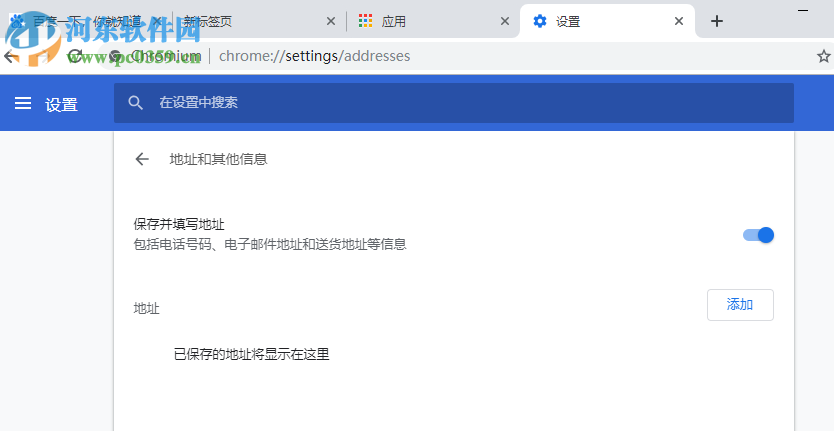Screen dimensions: 834x431
Task: Click the search magnifier icon in settings
Action: pyautogui.click(x=136, y=103)
